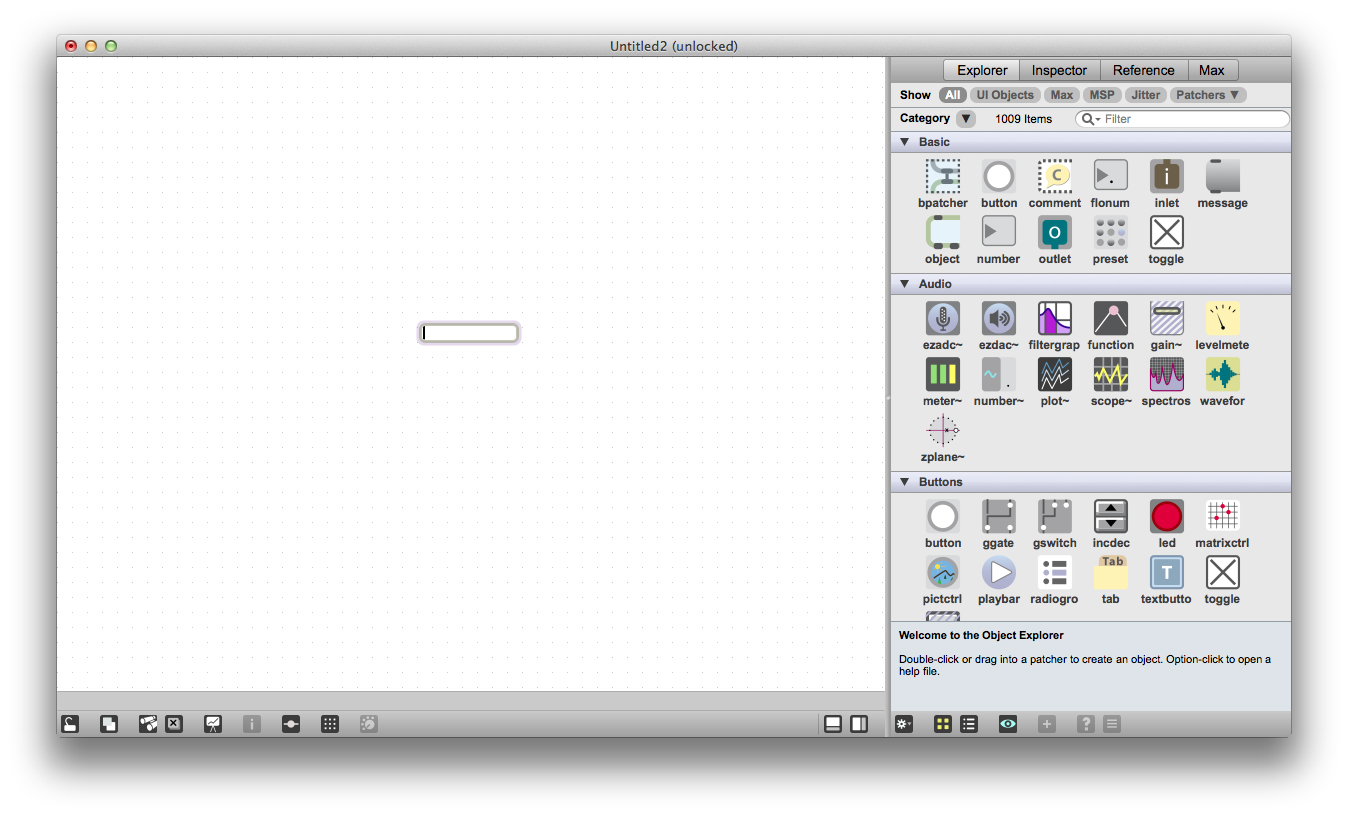Select the comment object icon

click(1054, 177)
